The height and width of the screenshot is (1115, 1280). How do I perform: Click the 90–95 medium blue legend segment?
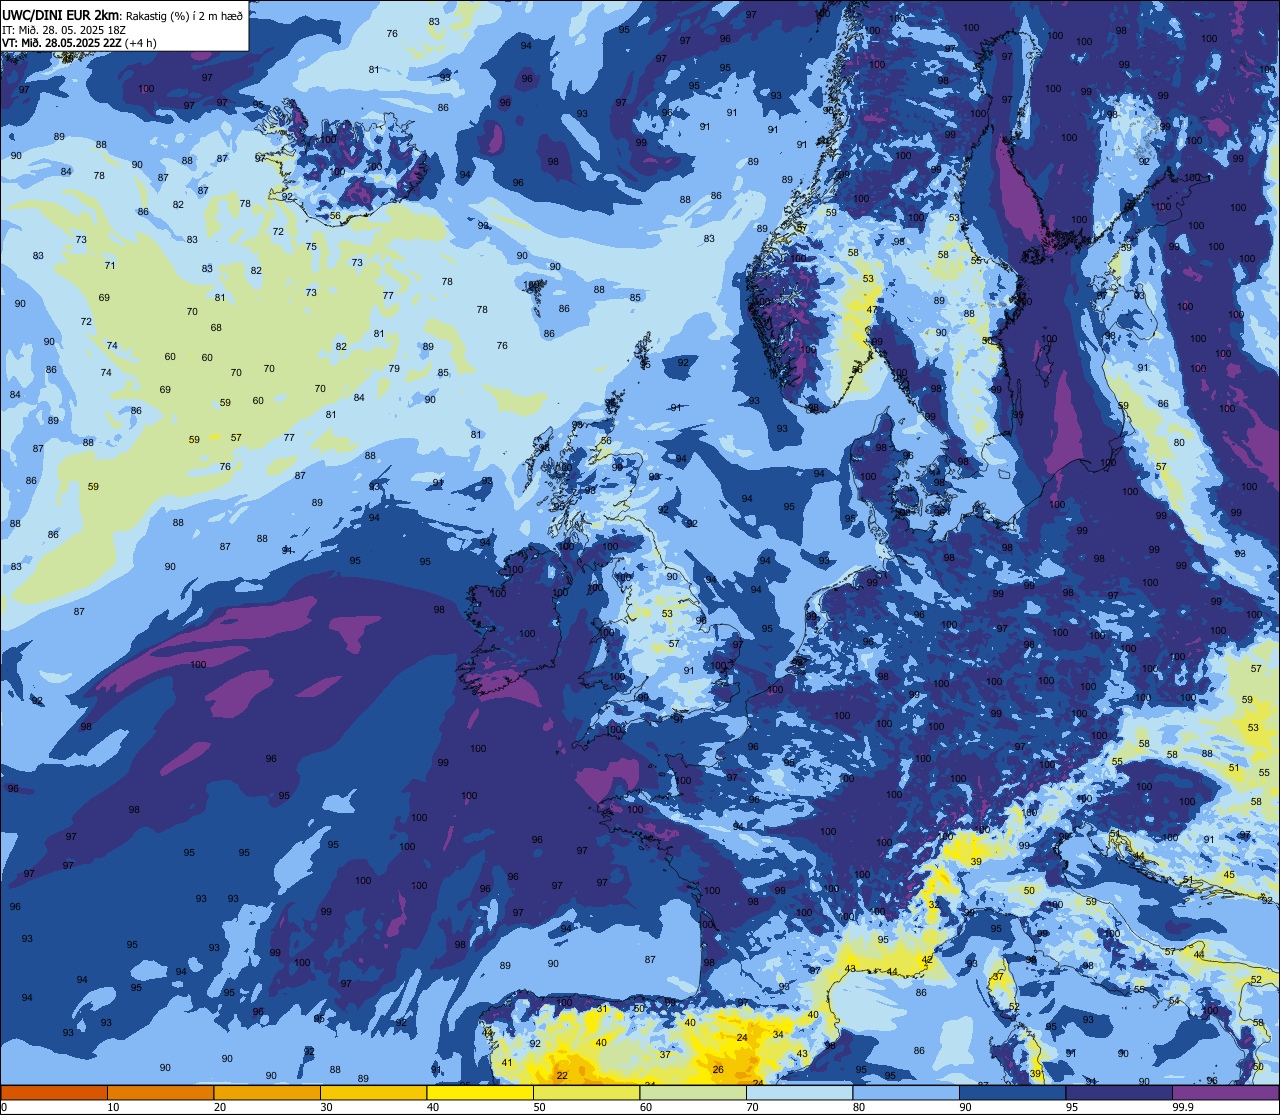(x=1012, y=1092)
